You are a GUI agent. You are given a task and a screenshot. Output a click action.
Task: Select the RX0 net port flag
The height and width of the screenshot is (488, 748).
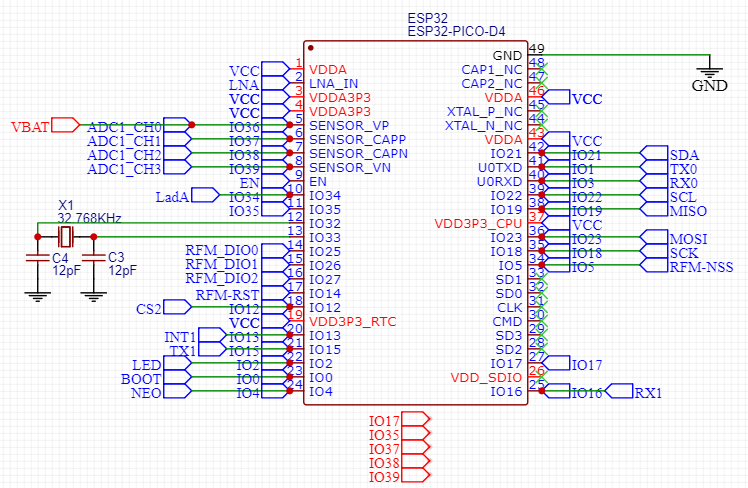click(654, 181)
